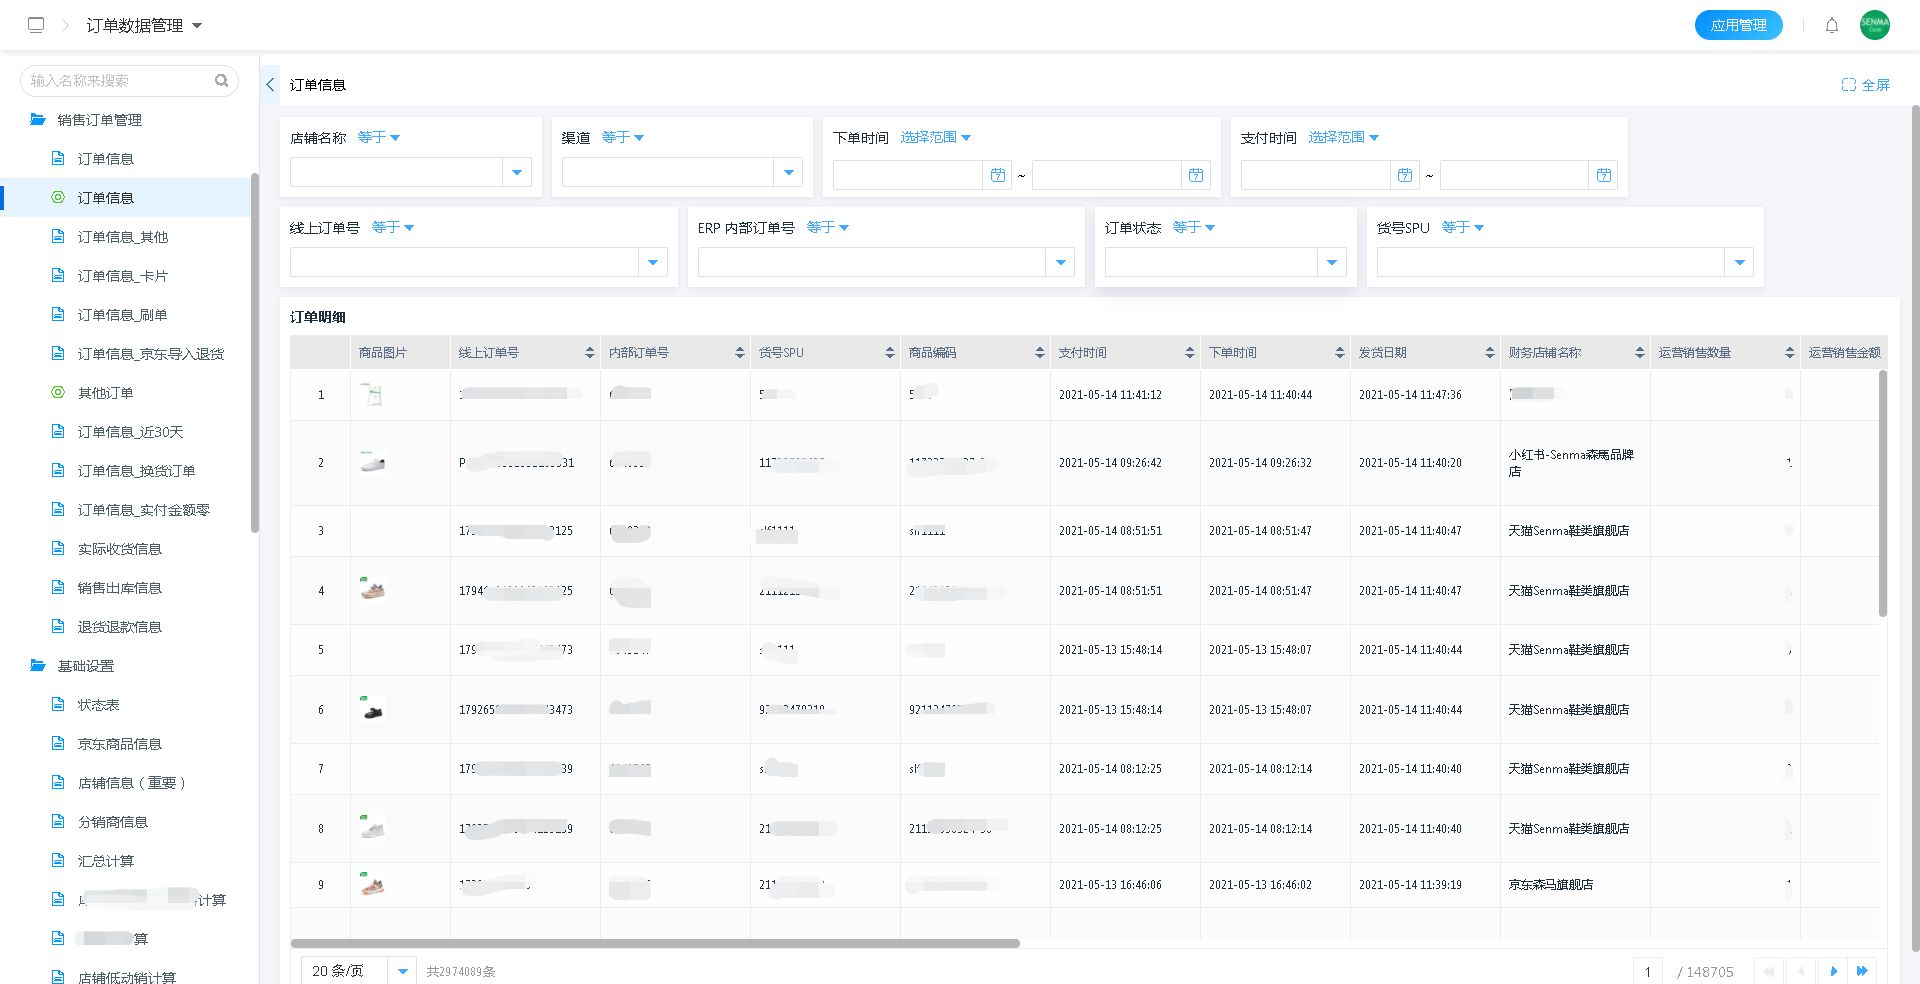Image resolution: width=1920 pixels, height=984 pixels.
Task: Open 退货退款信息 in the sidebar
Action: tap(119, 627)
